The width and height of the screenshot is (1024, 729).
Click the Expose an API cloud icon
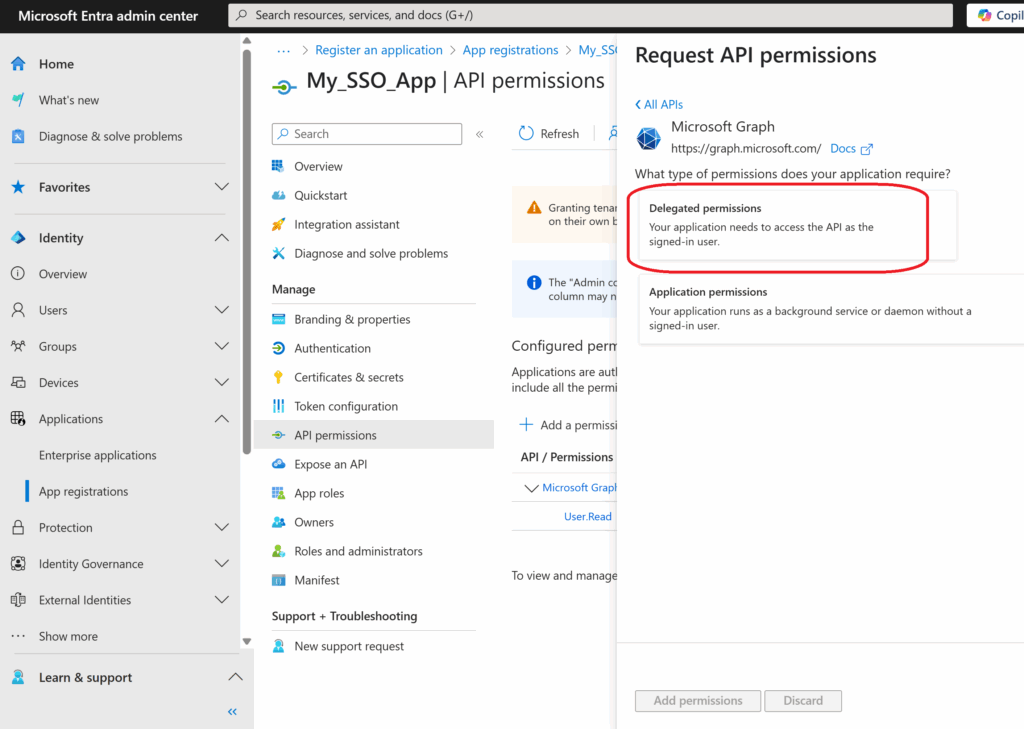pyautogui.click(x=279, y=464)
